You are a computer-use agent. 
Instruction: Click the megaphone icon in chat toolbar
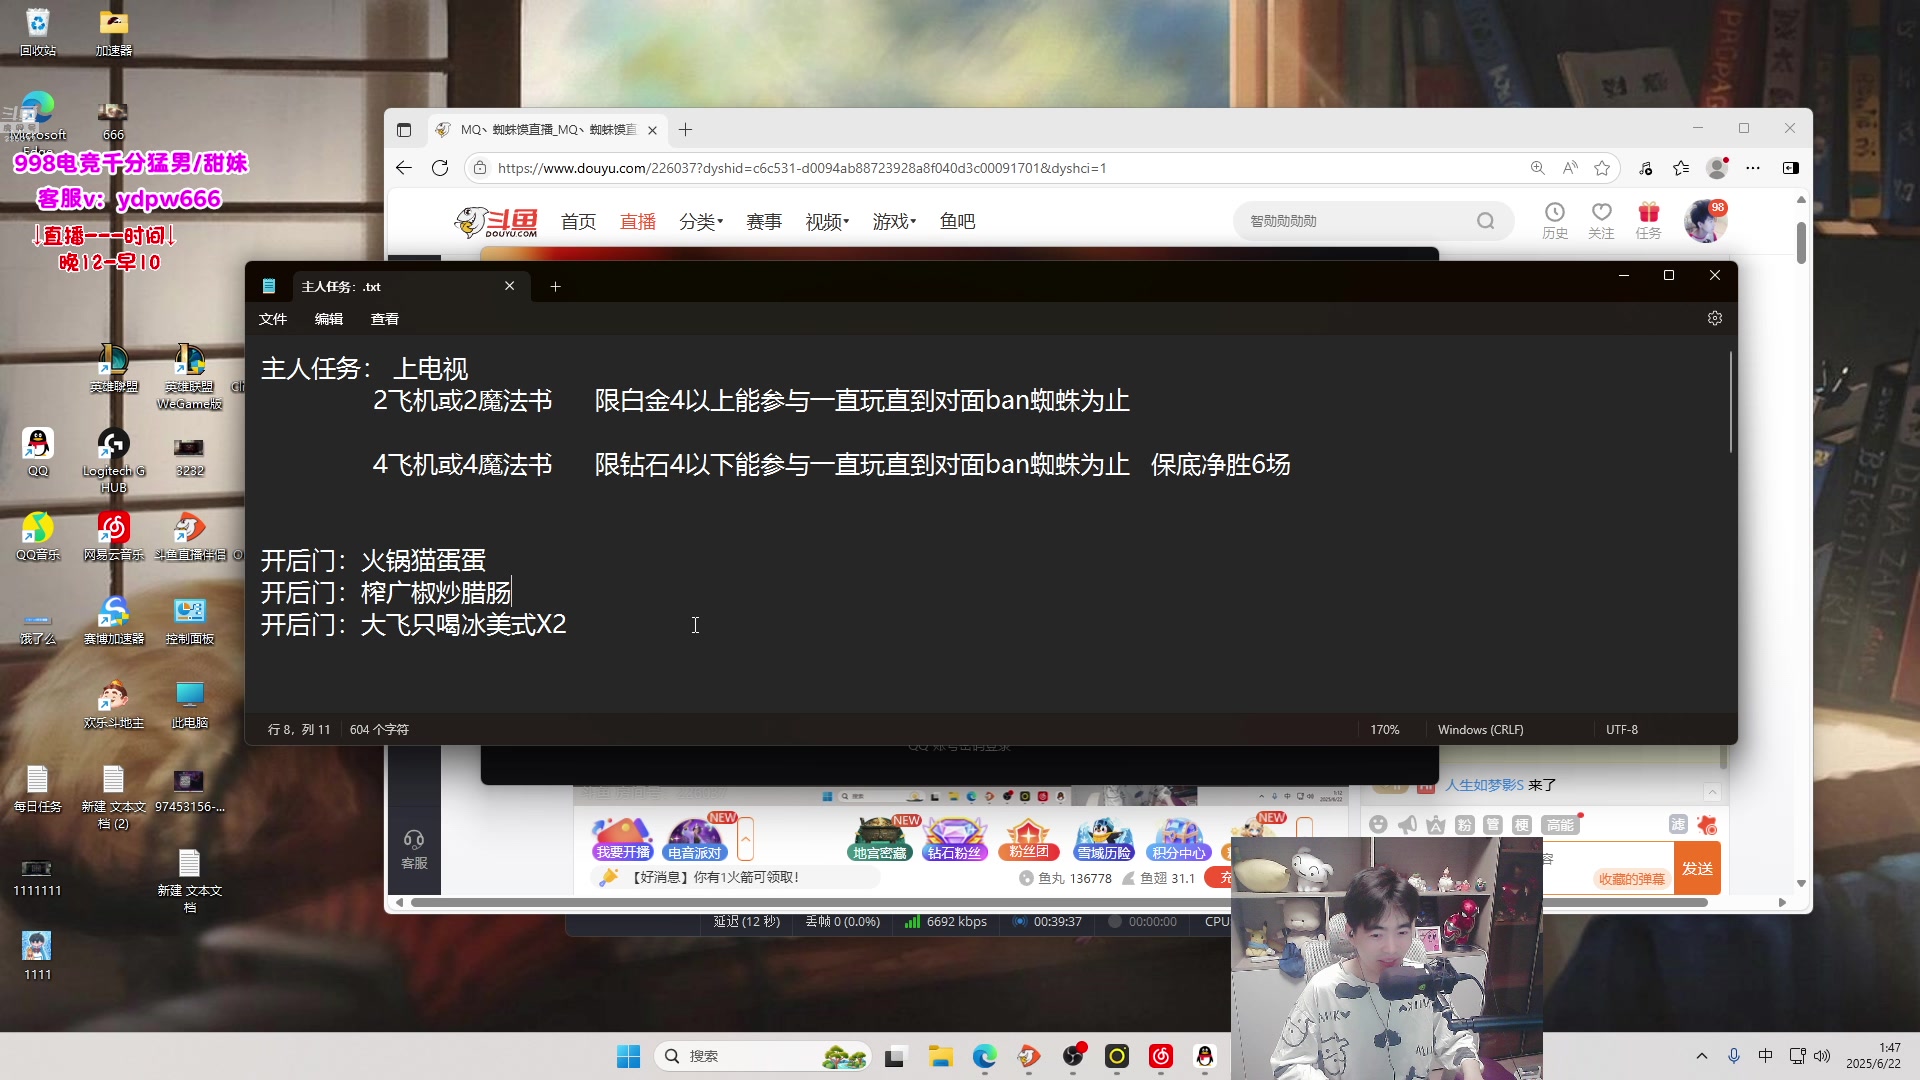1407,825
